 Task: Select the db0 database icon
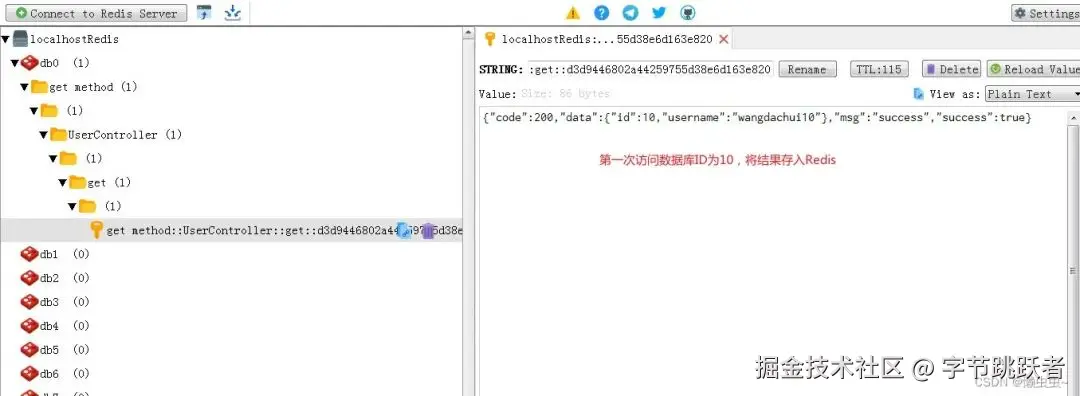point(30,63)
